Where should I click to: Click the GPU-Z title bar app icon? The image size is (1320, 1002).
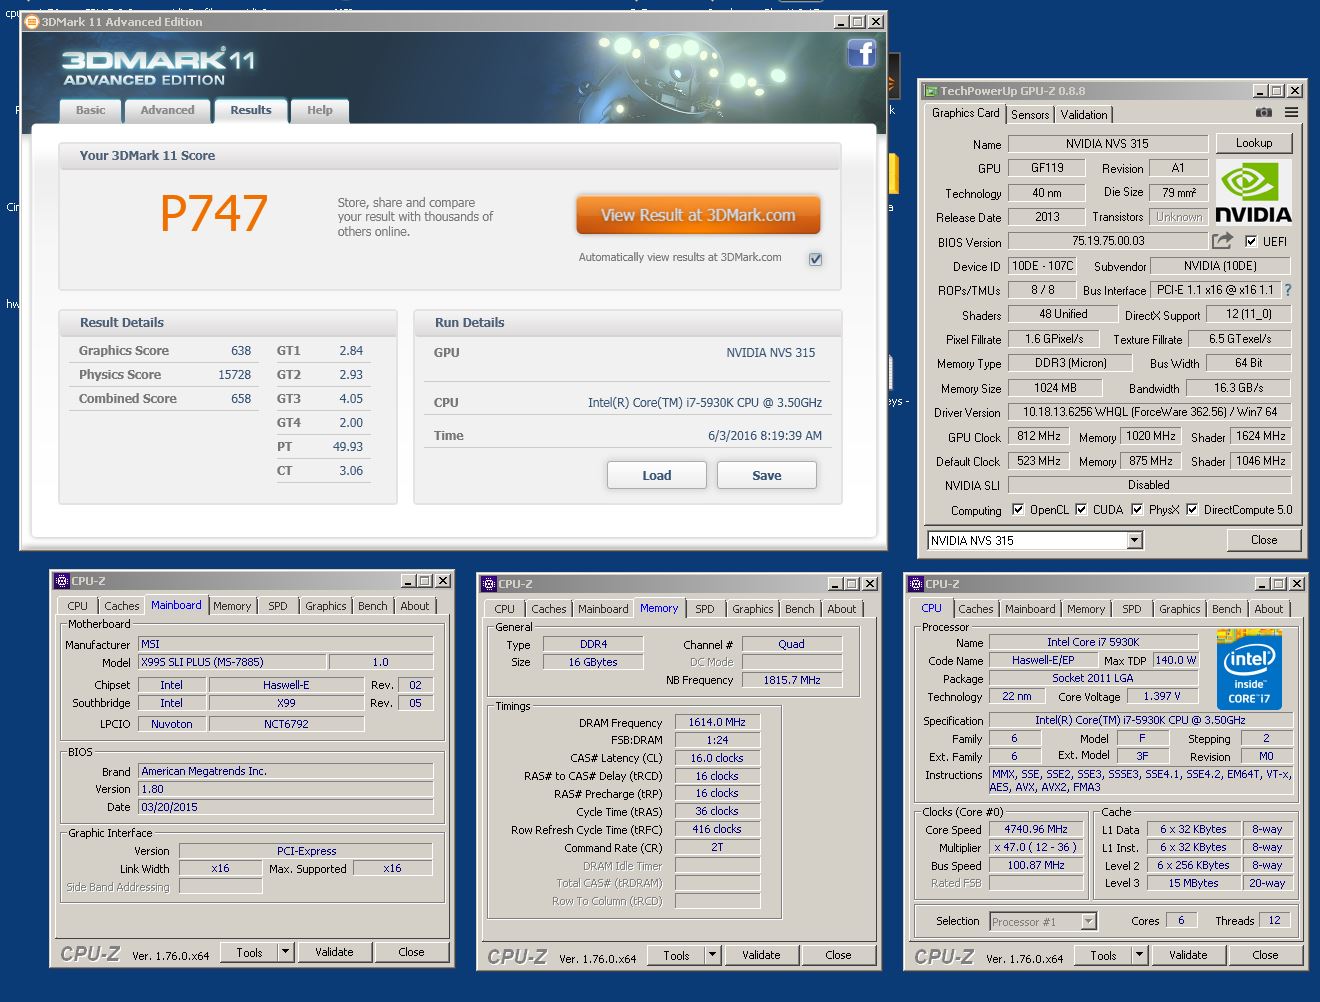(931, 91)
